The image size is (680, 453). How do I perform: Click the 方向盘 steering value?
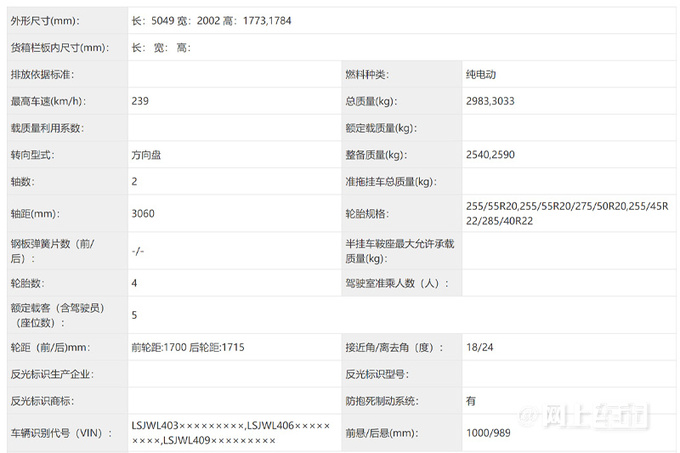(x=146, y=155)
